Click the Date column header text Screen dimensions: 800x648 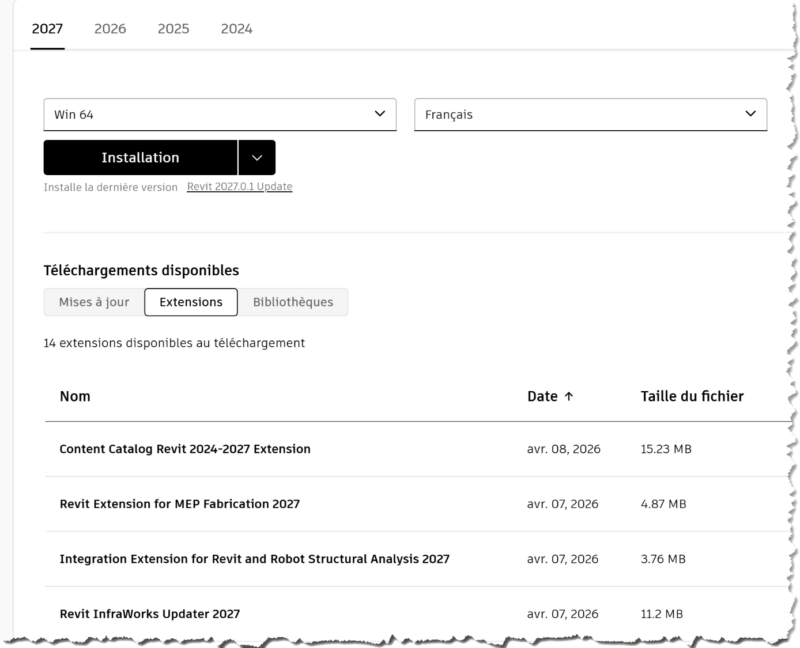click(542, 397)
